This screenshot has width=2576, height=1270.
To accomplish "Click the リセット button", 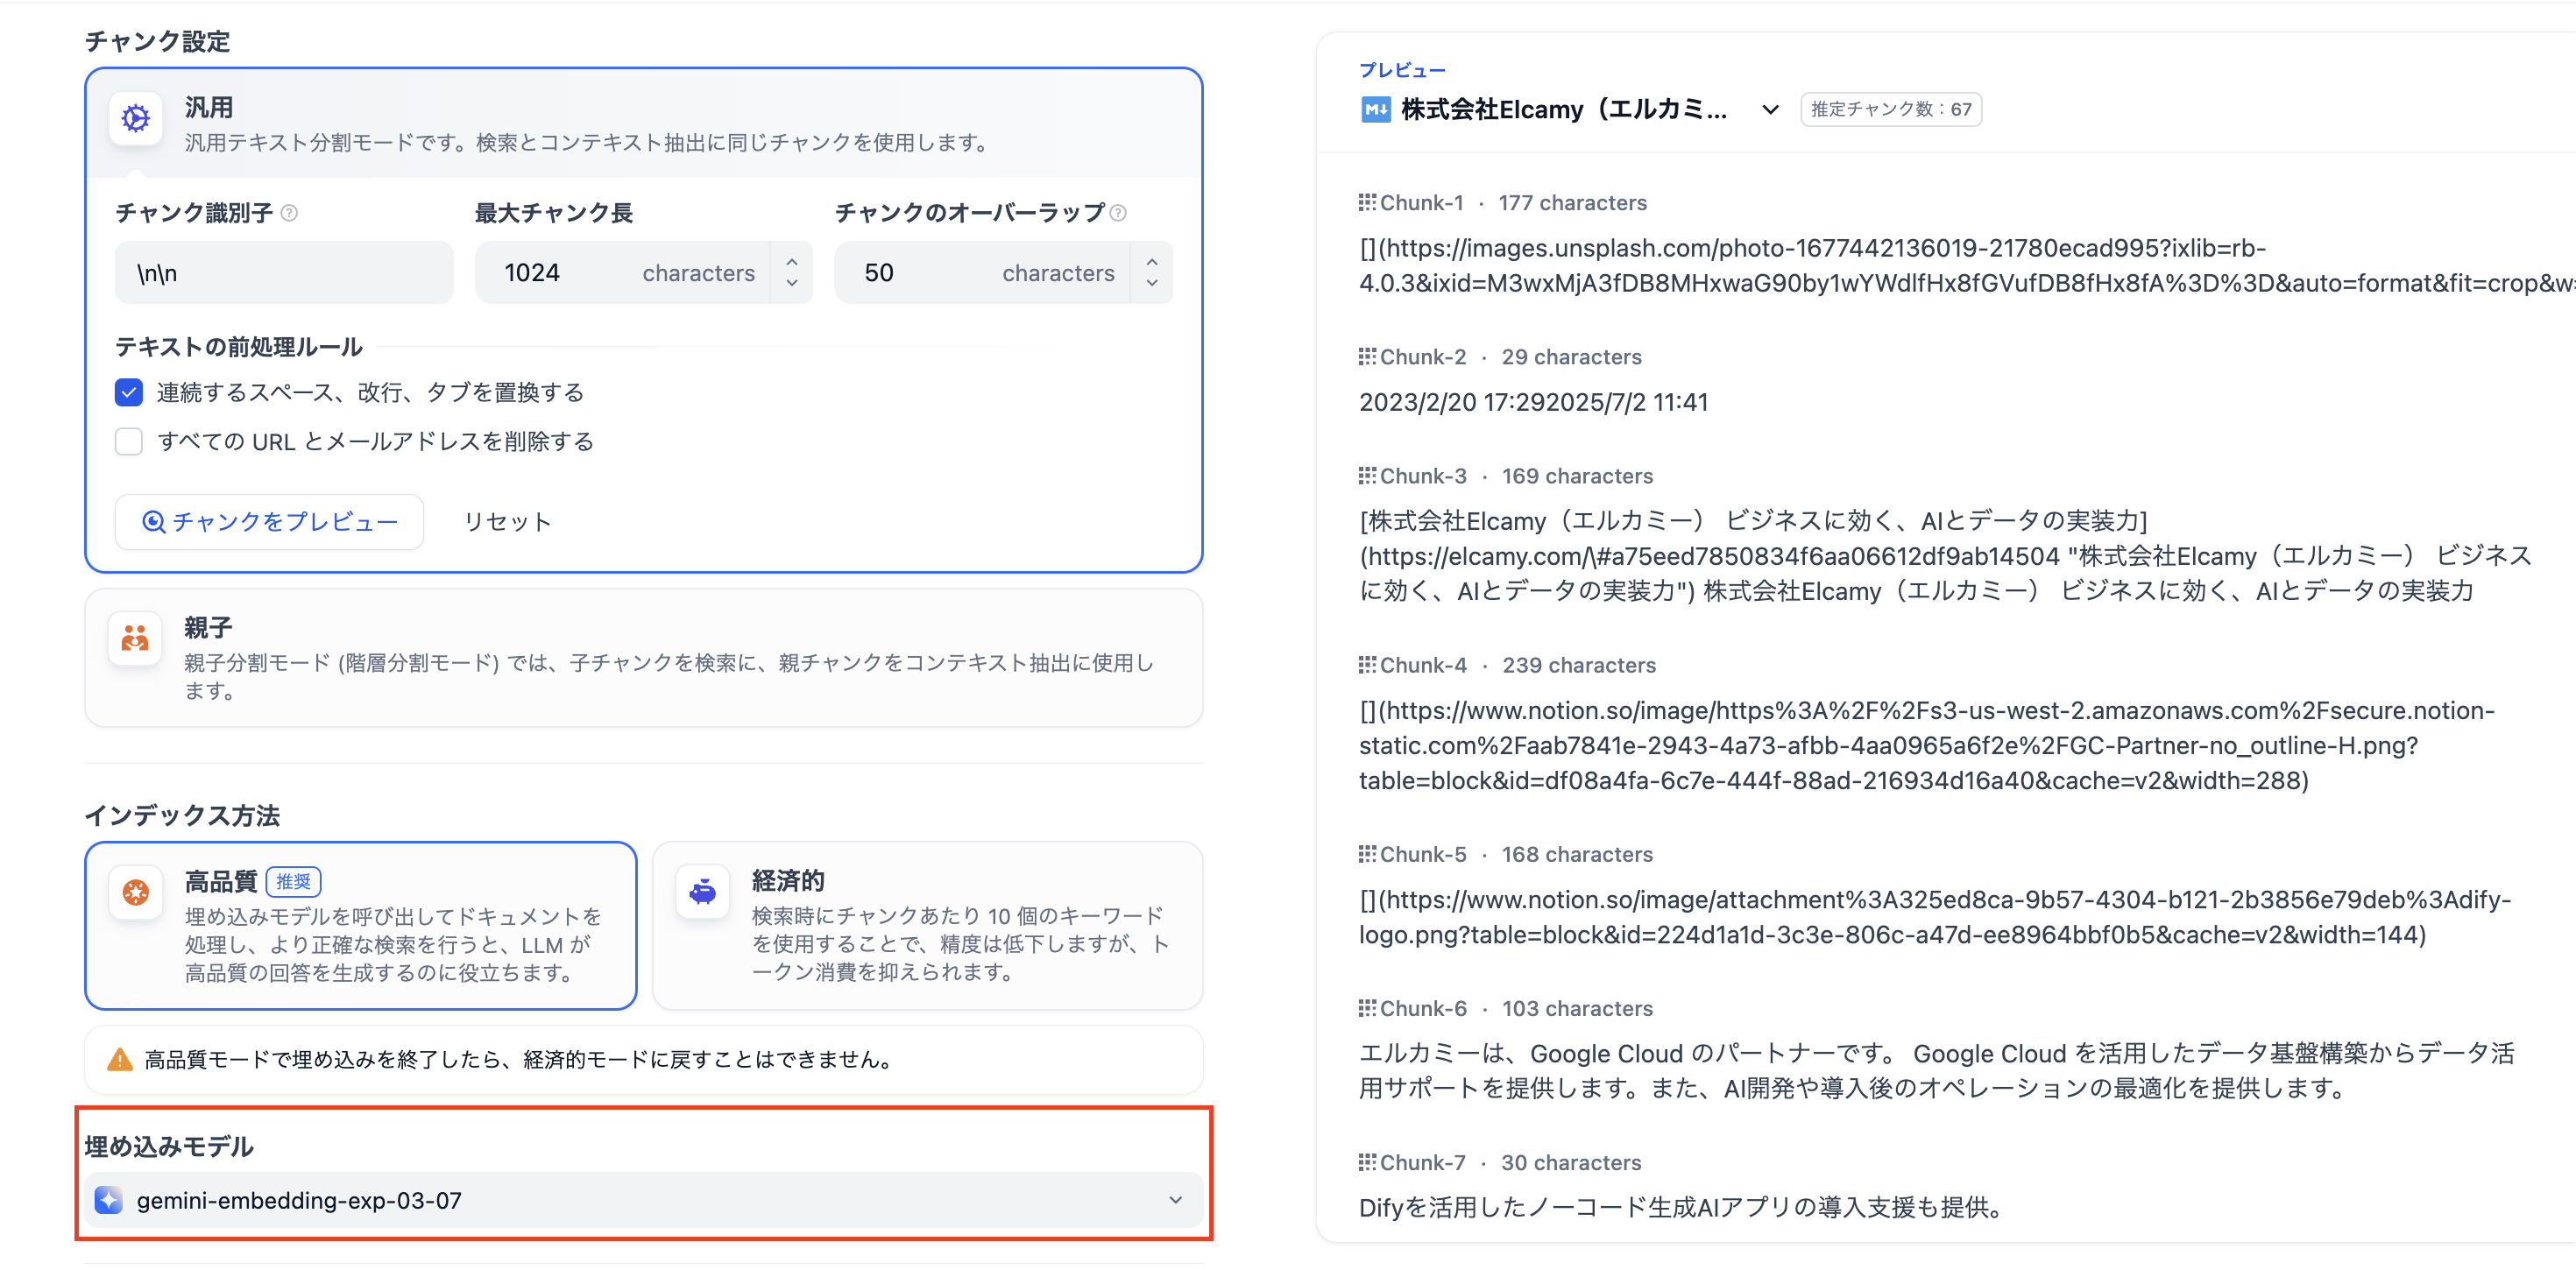I will [x=507, y=521].
